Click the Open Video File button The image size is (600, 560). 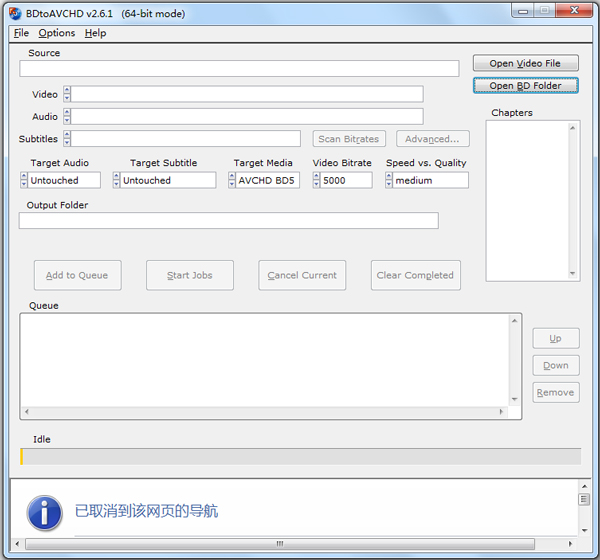(x=525, y=63)
